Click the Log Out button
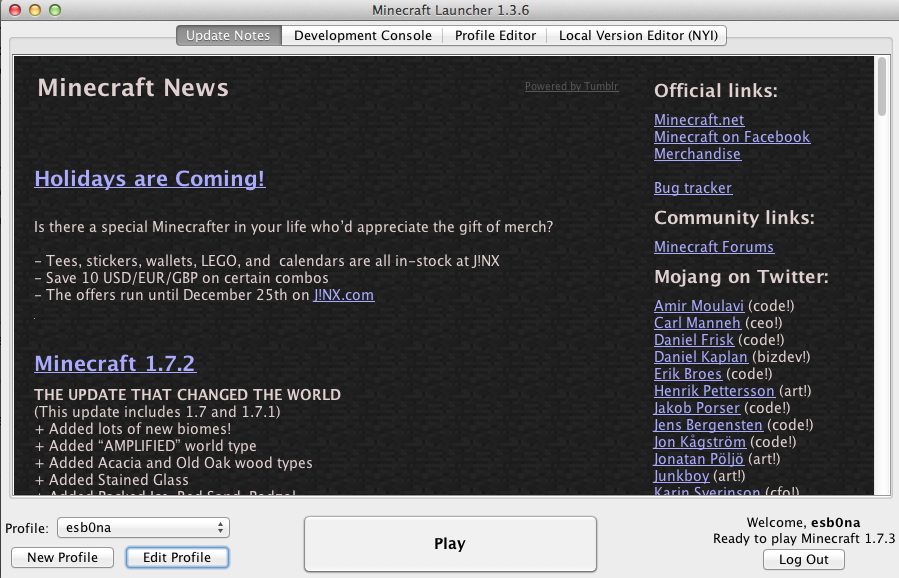The height and width of the screenshot is (578, 899). click(x=803, y=560)
